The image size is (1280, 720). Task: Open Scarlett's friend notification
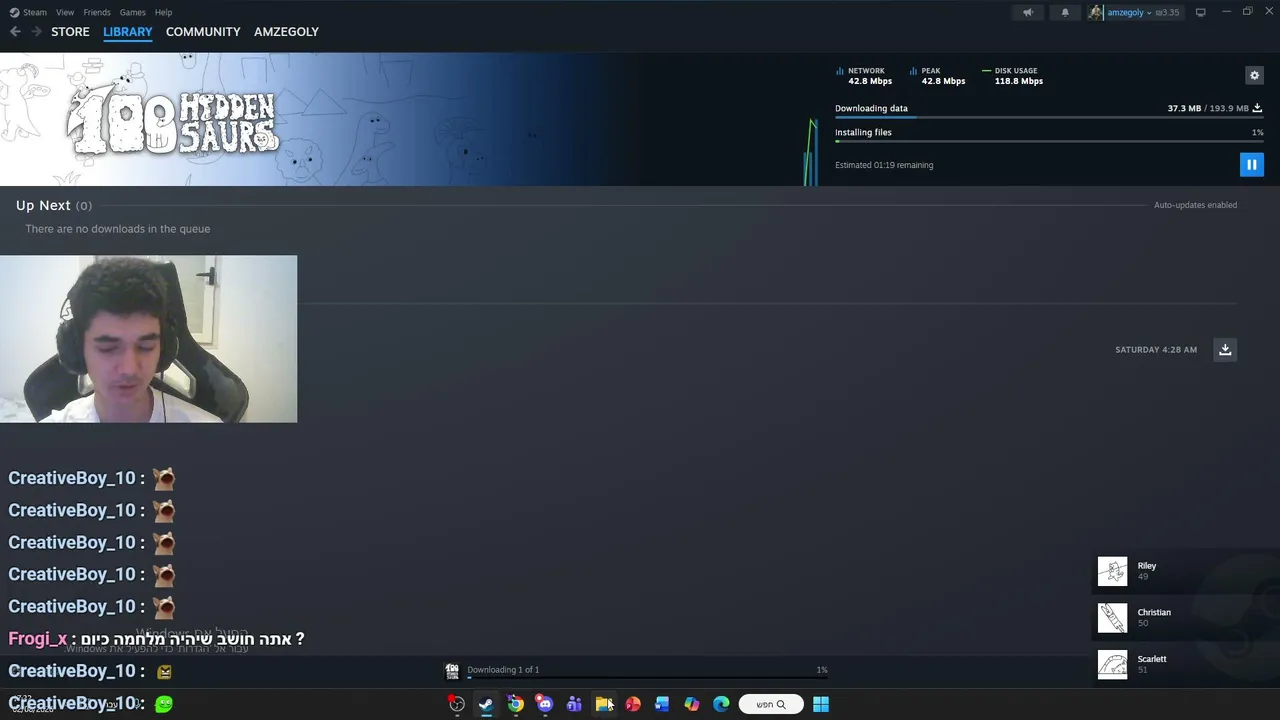pyautogui.click(x=1186, y=664)
